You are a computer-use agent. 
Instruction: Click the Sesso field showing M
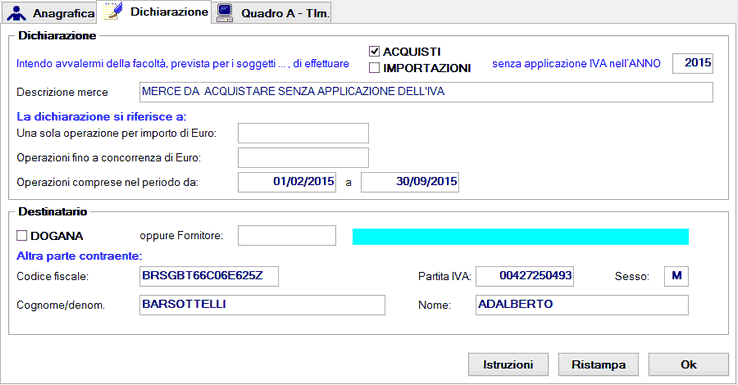pyautogui.click(x=676, y=276)
